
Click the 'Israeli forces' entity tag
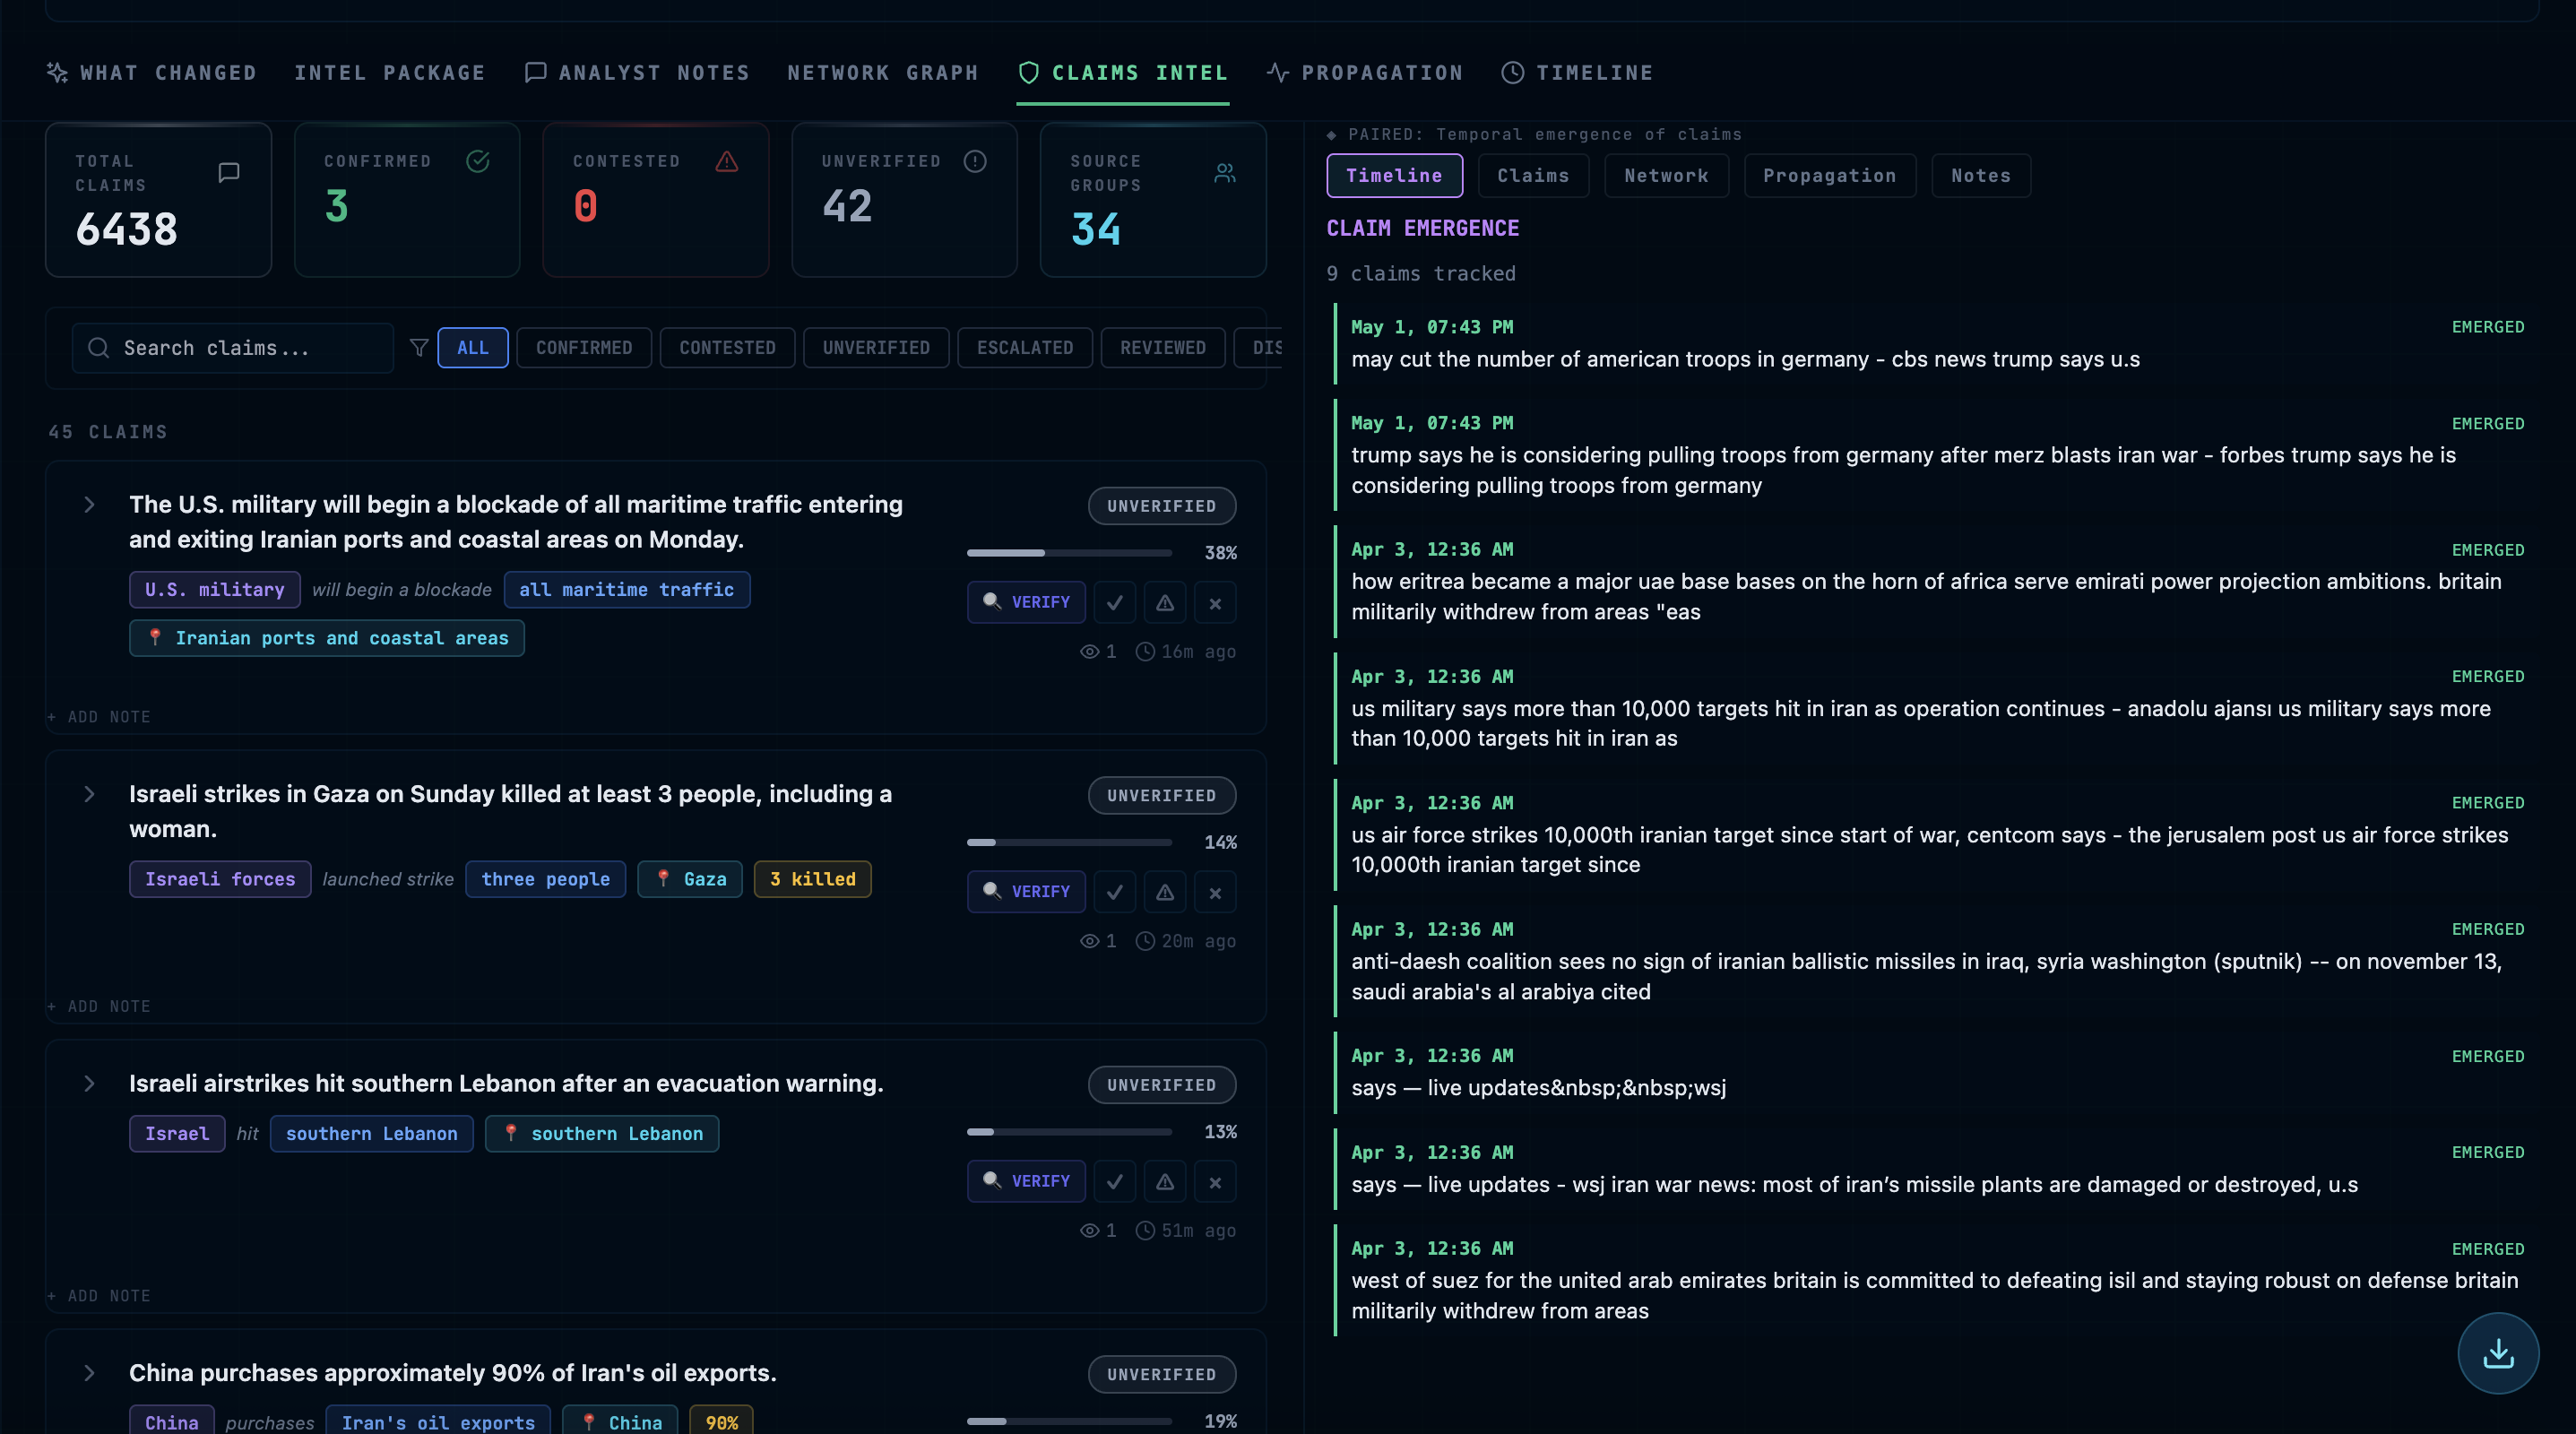[220, 879]
